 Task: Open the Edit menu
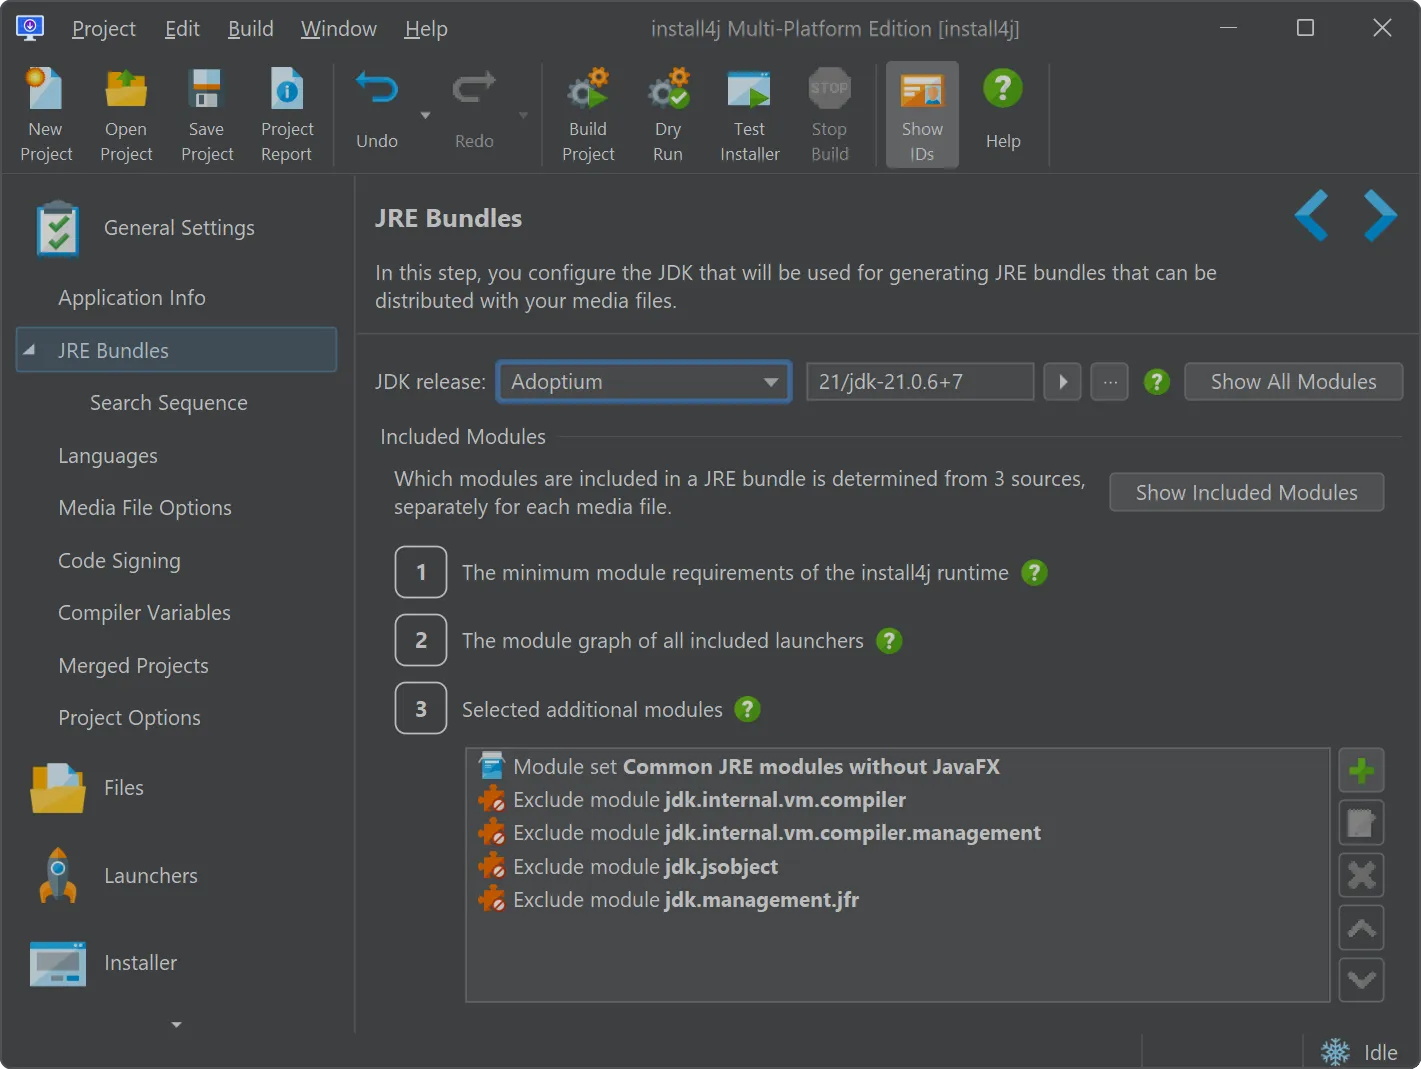point(182,29)
